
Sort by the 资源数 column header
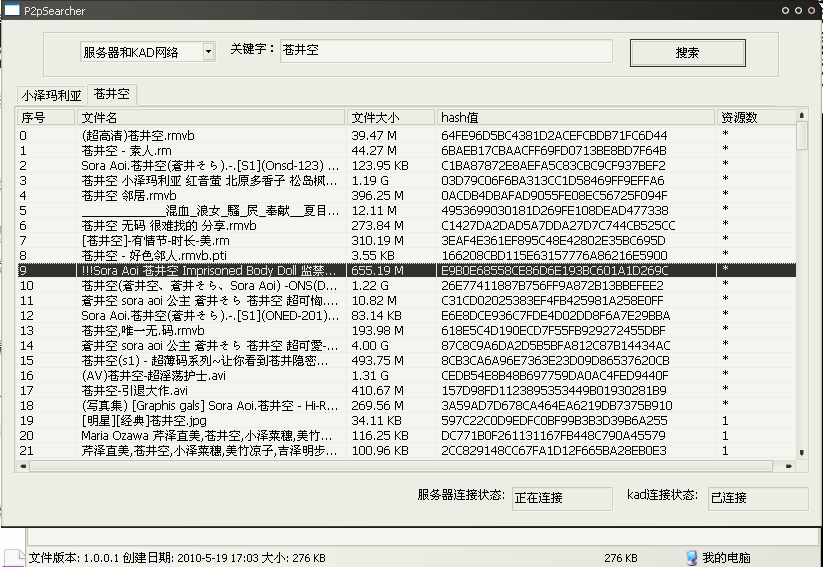point(756,117)
